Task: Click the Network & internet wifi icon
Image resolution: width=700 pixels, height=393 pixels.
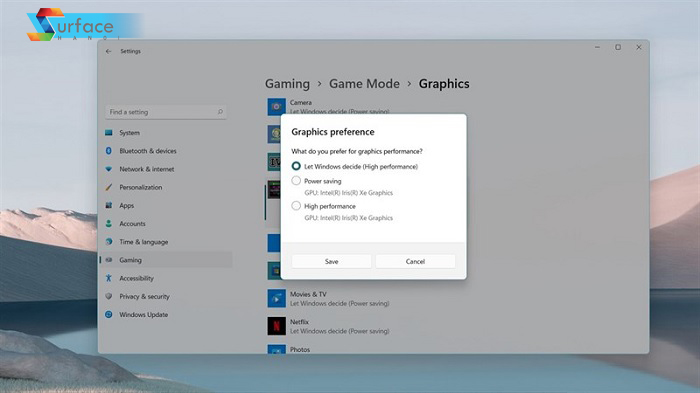Action: [x=108, y=169]
